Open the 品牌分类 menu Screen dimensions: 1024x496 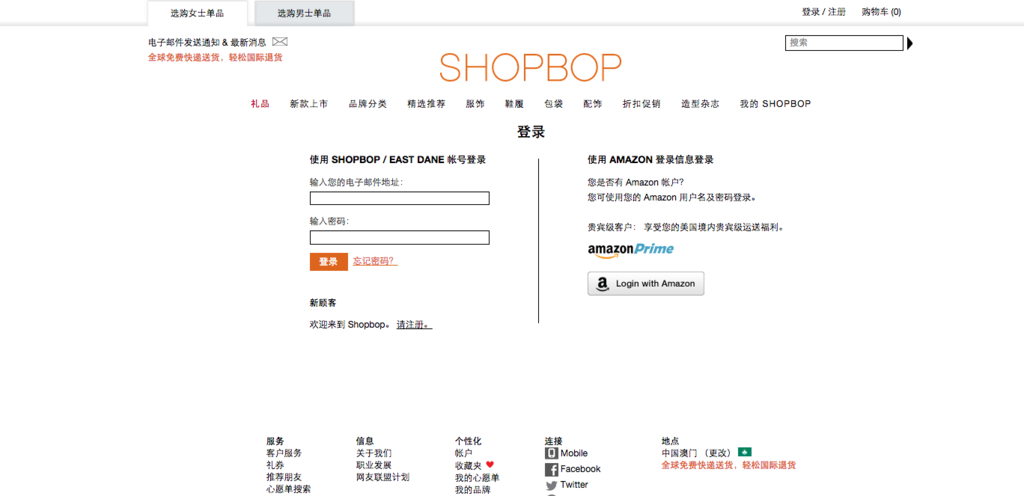368,104
